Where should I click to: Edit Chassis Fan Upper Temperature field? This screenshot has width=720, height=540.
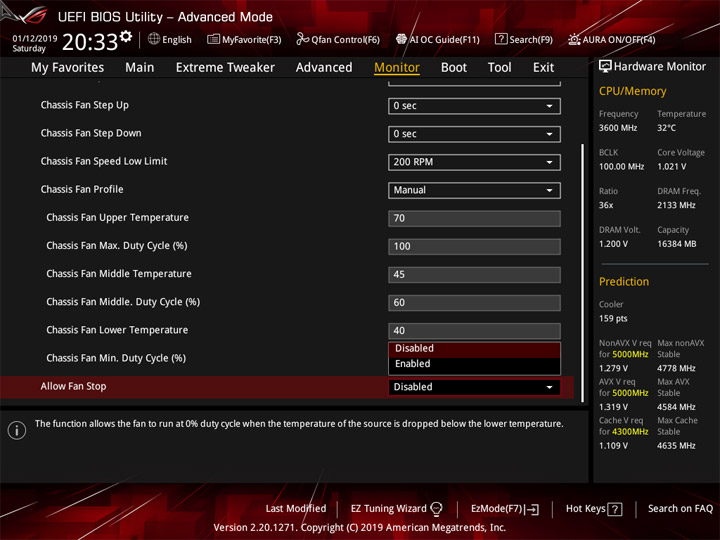pyautogui.click(x=474, y=219)
